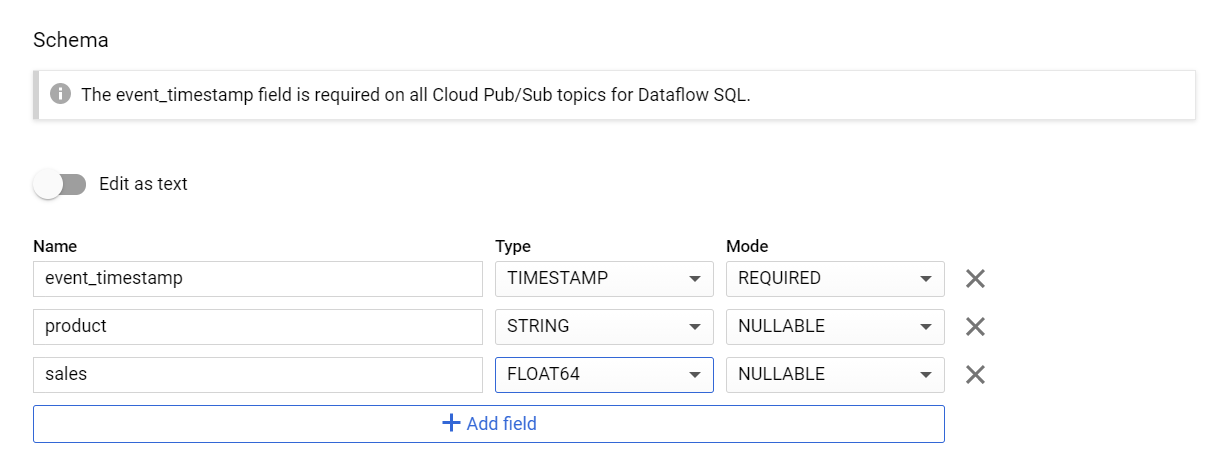Open the STRING type dropdown for product
Image resolution: width=1227 pixels, height=458 pixels.
[604, 327]
